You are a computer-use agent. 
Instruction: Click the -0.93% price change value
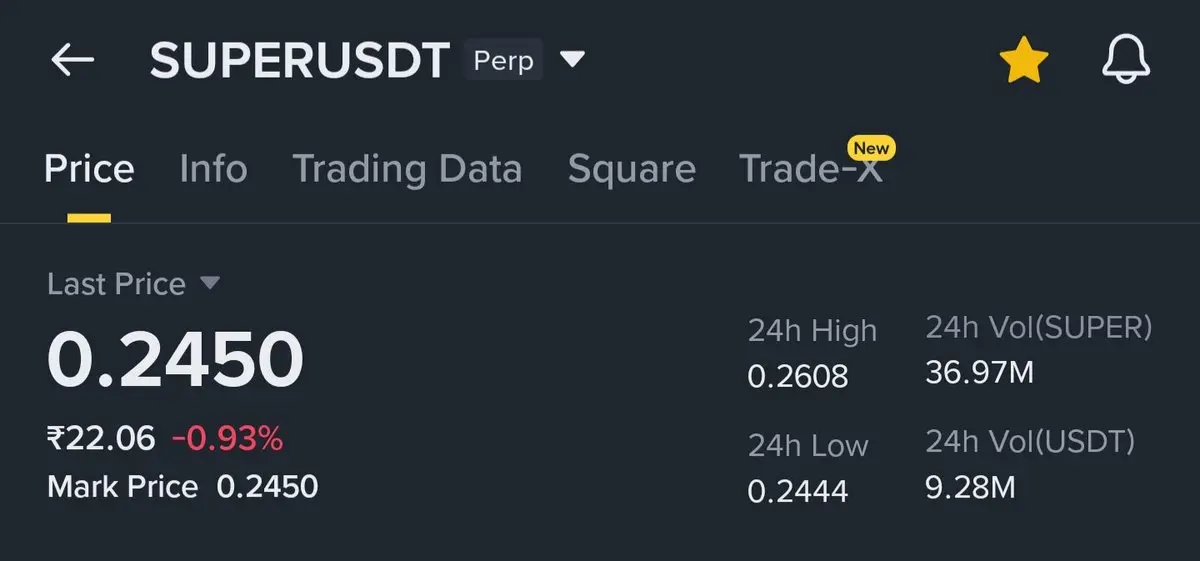[227, 438]
